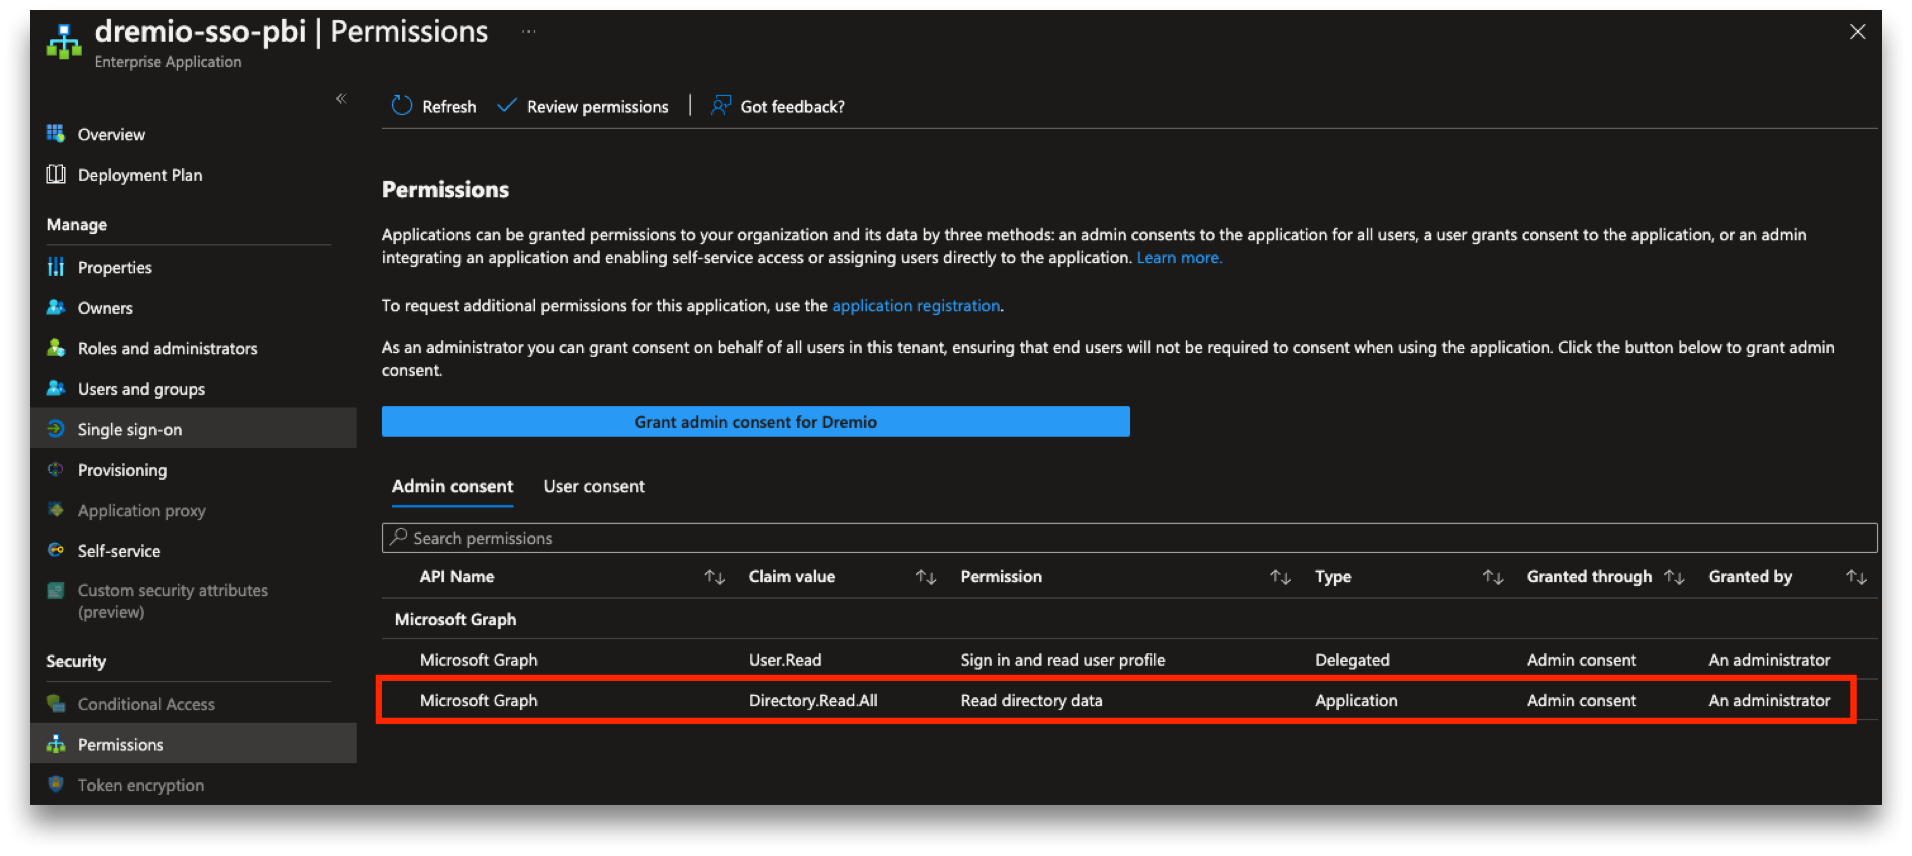Collapse the sidebar navigation menu
1912x856 pixels.
tap(341, 98)
